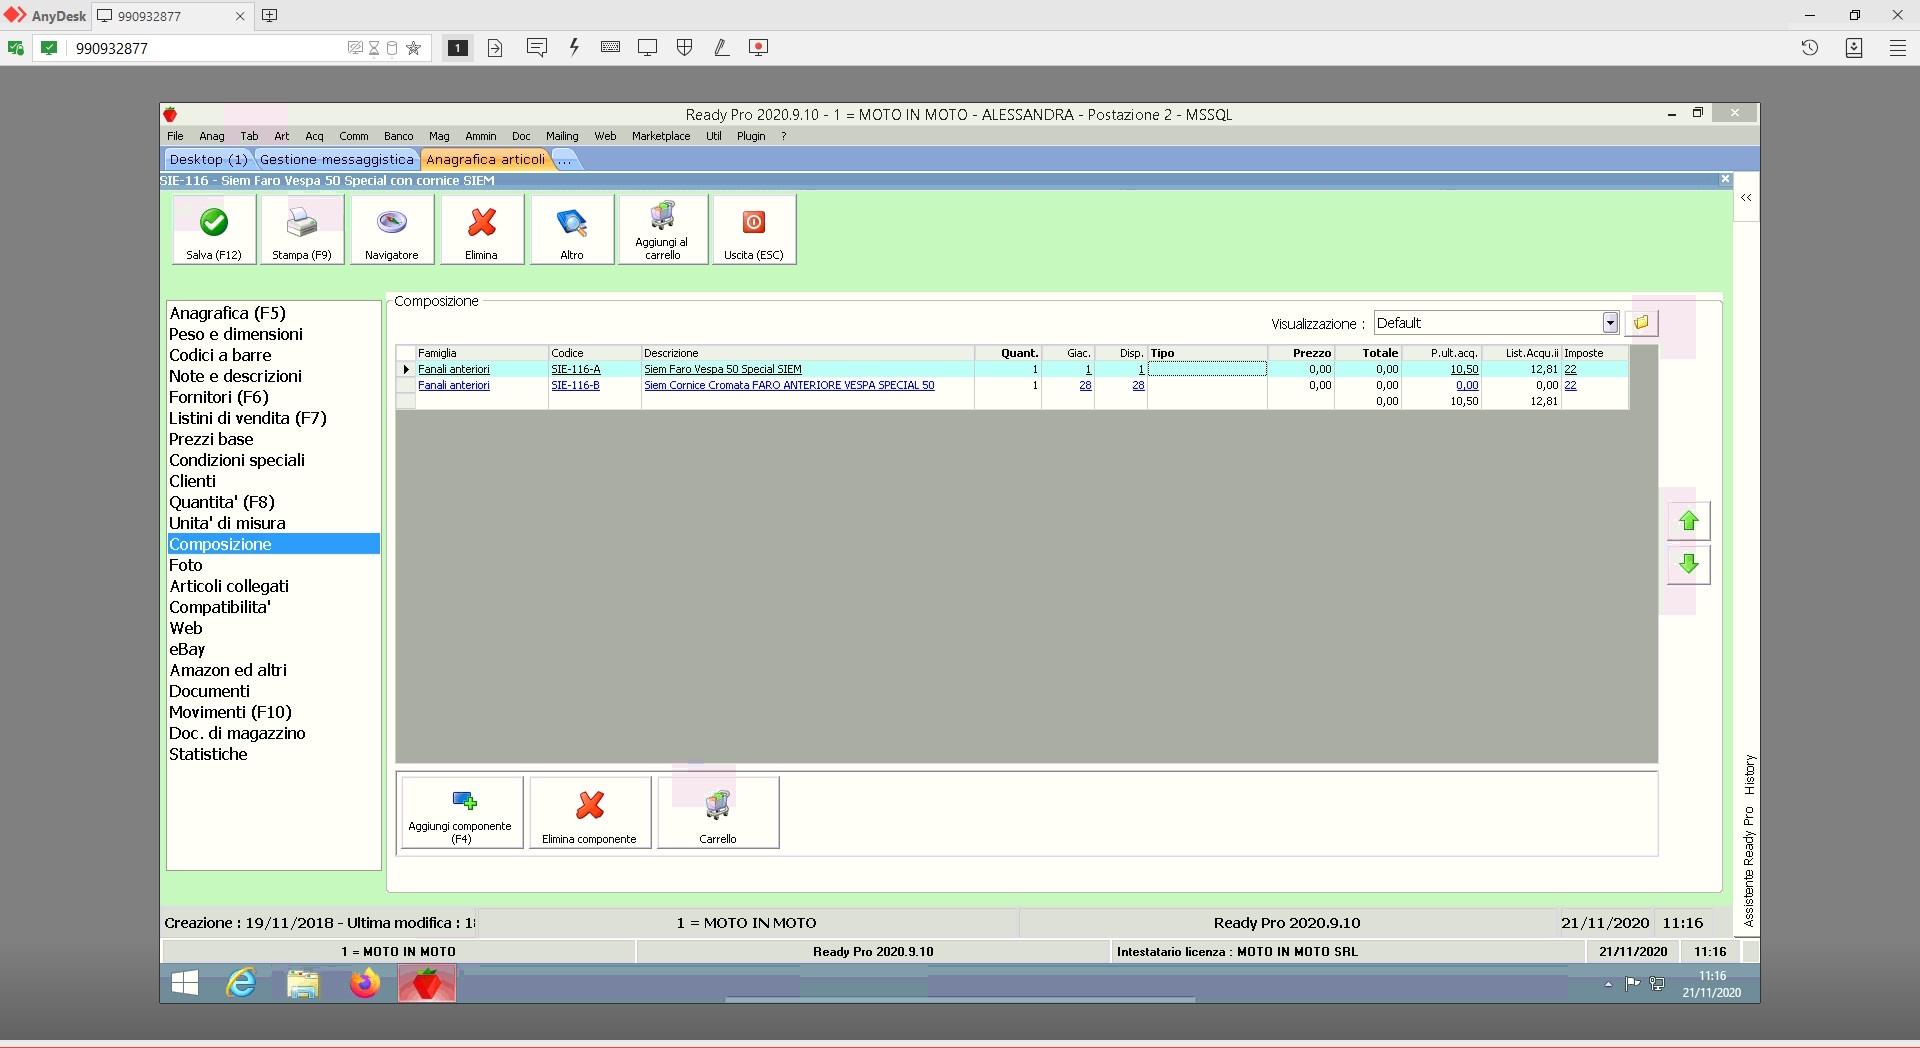The height and width of the screenshot is (1048, 1920).
Task: Open AnyDesk hamburger menu
Action: point(1897,47)
